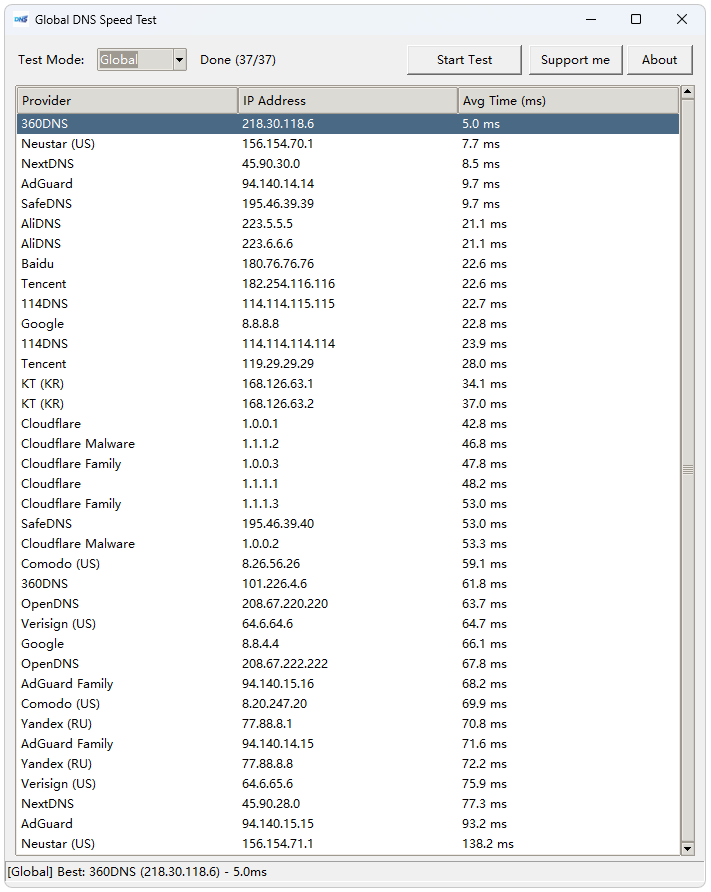Select 114DNS 114.114.115.115 row

tap(348, 304)
